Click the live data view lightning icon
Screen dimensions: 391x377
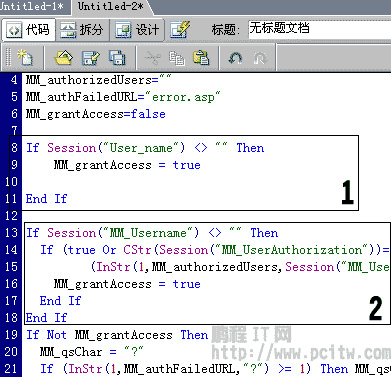coord(180,29)
